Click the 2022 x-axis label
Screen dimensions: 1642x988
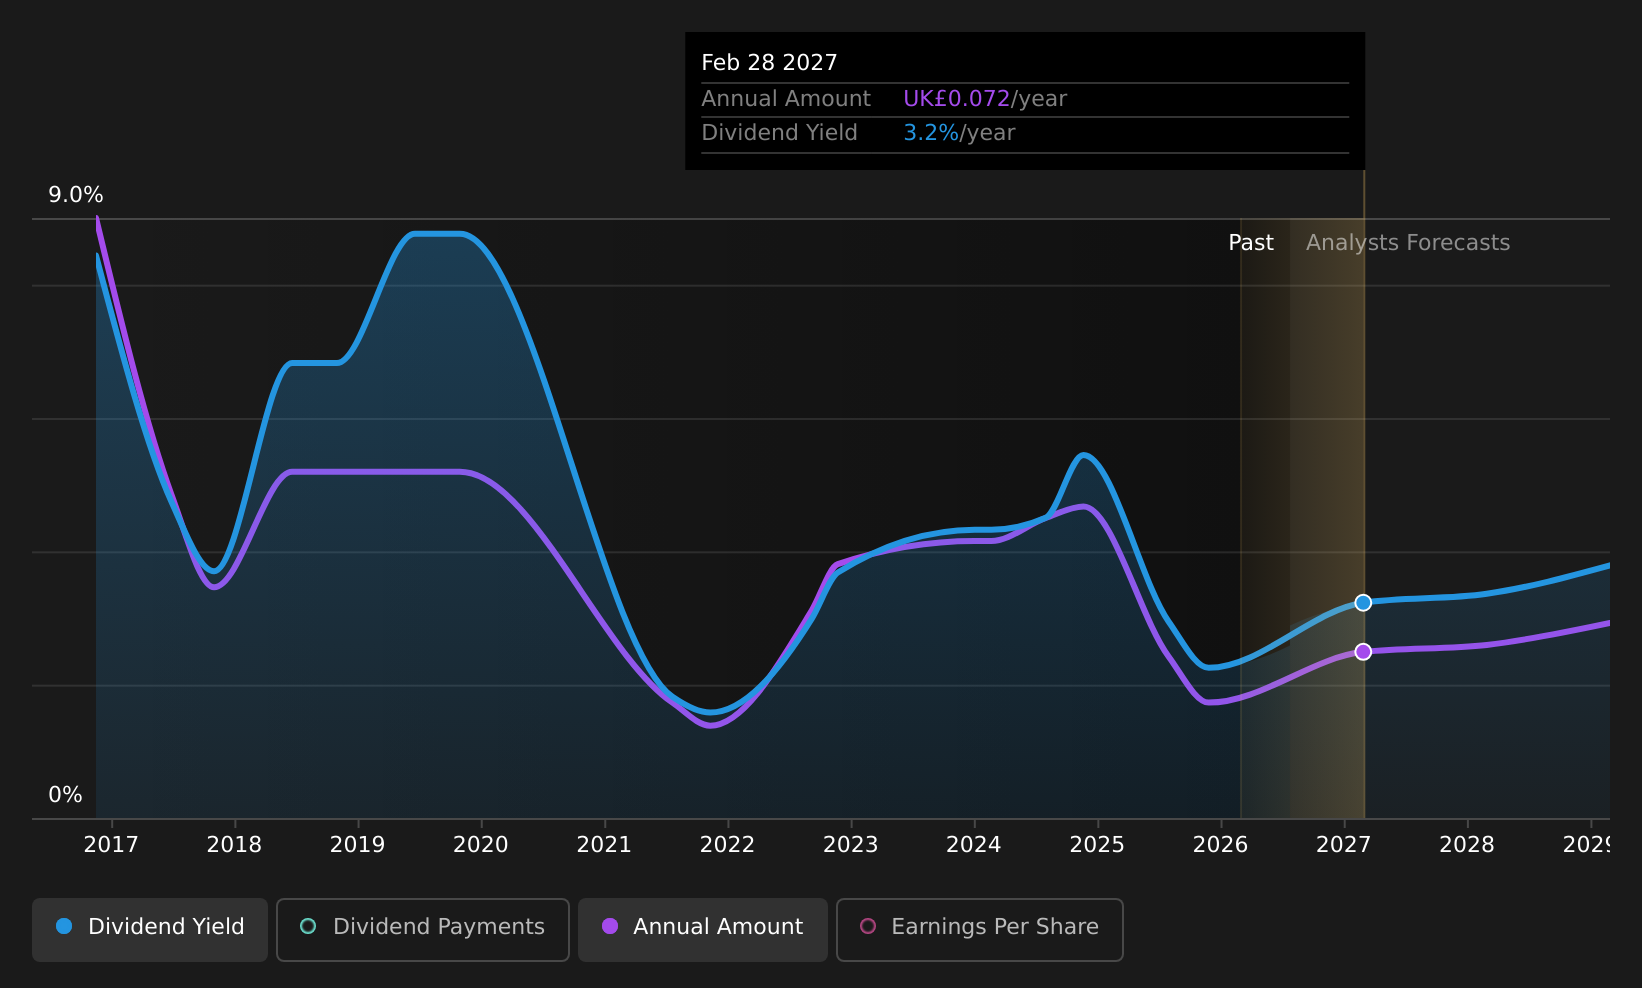[727, 845]
